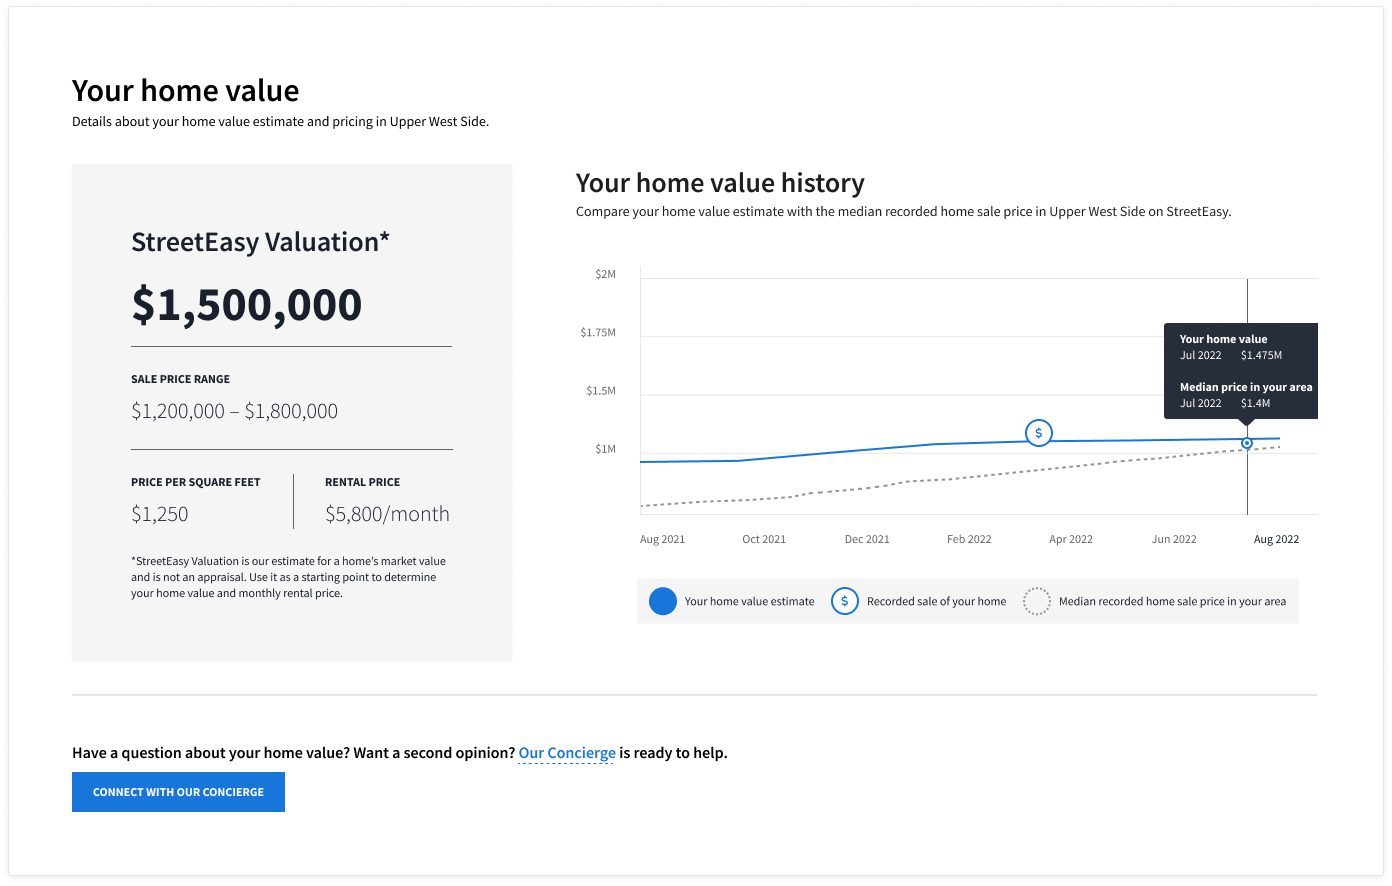Click the Jul 2022 data point on blue line

coord(1247,443)
